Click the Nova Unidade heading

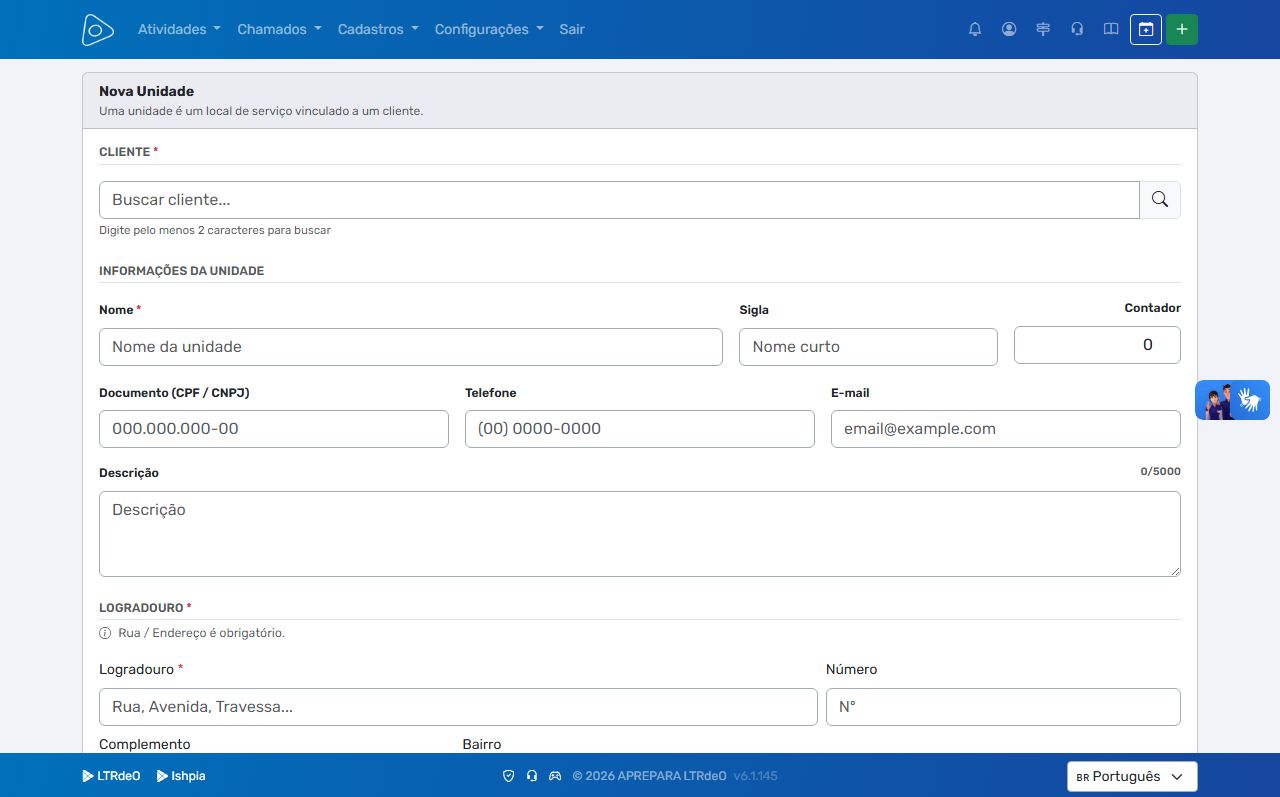click(x=146, y=91)
